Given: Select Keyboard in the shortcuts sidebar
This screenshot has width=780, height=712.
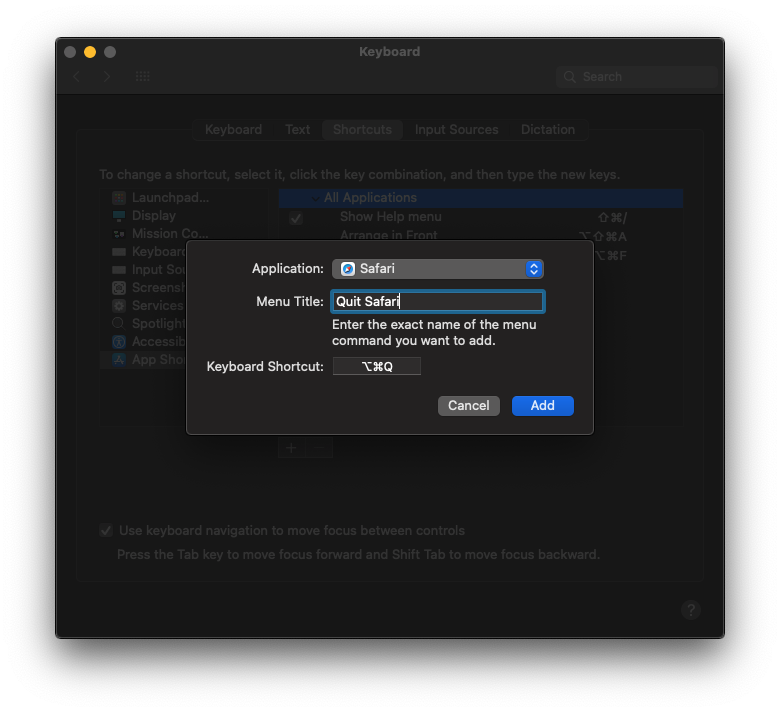Looking at the screenshot, I should 144,252.
